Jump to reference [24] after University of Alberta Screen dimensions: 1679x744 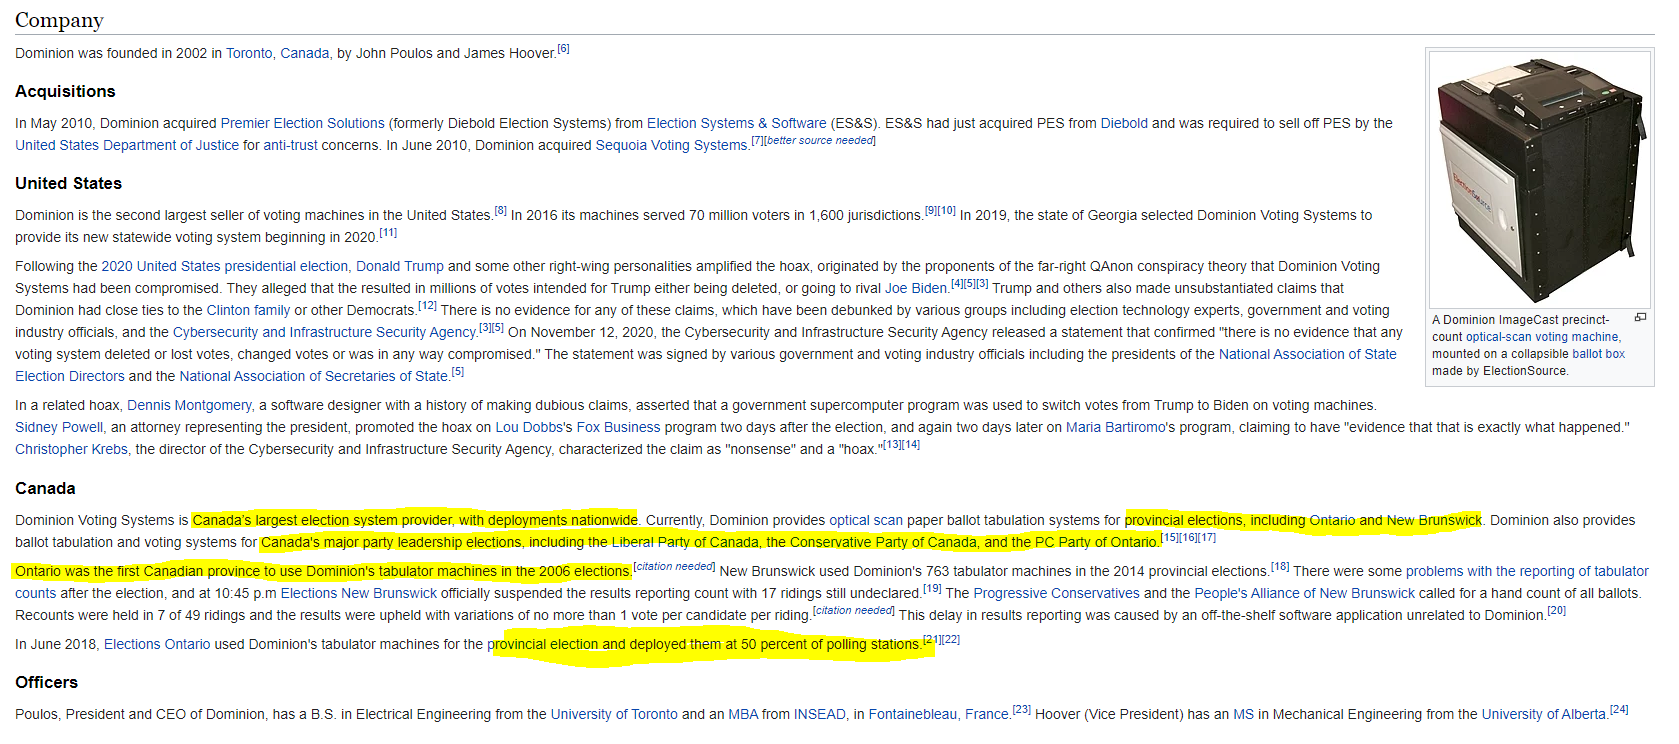[x=1619, y=710]
